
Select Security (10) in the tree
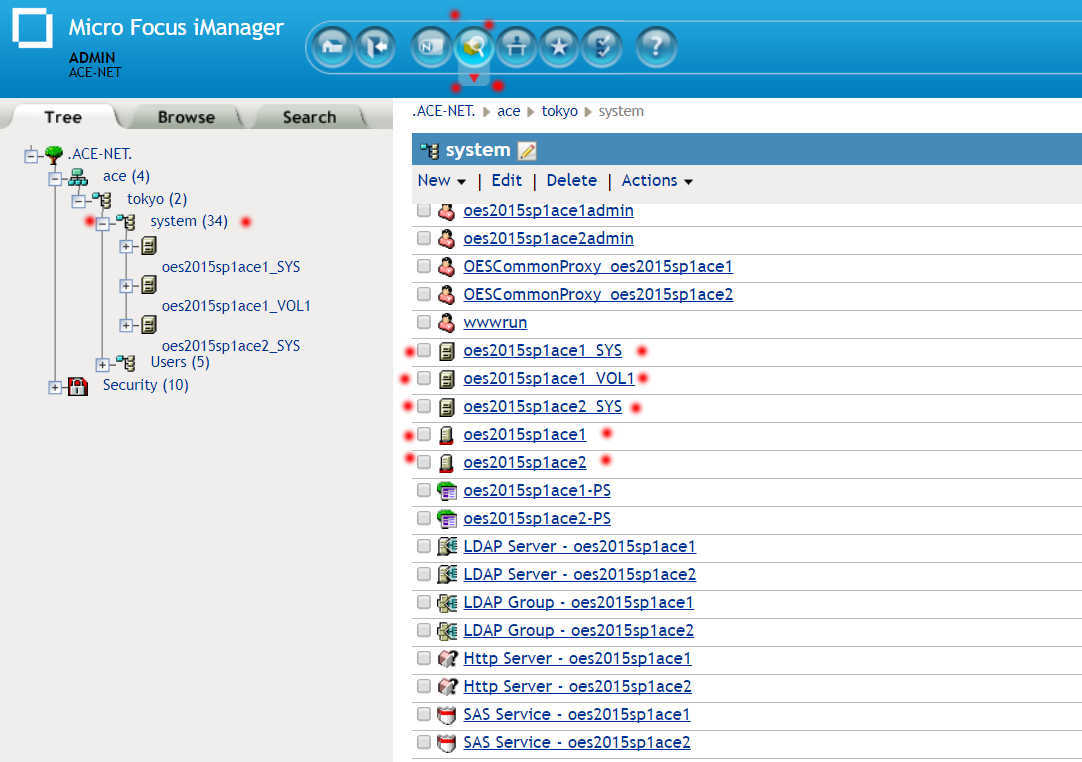point(146,385)
